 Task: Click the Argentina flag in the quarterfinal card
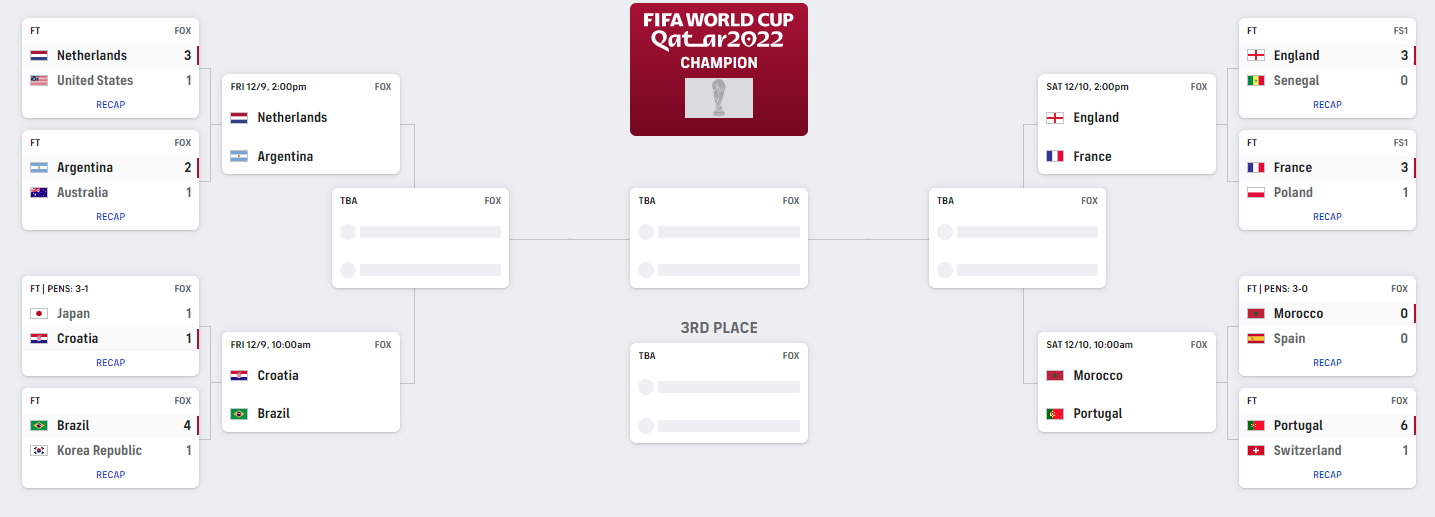(x=239, y=156)
